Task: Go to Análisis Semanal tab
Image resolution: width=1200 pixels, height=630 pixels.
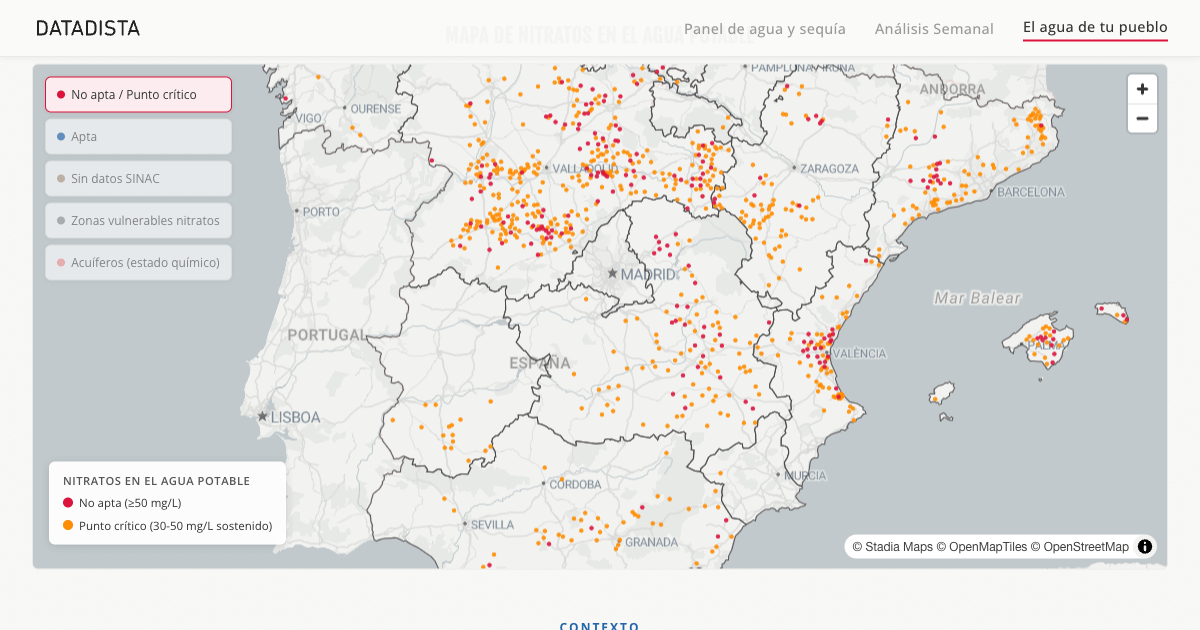Action: (934, 29)
